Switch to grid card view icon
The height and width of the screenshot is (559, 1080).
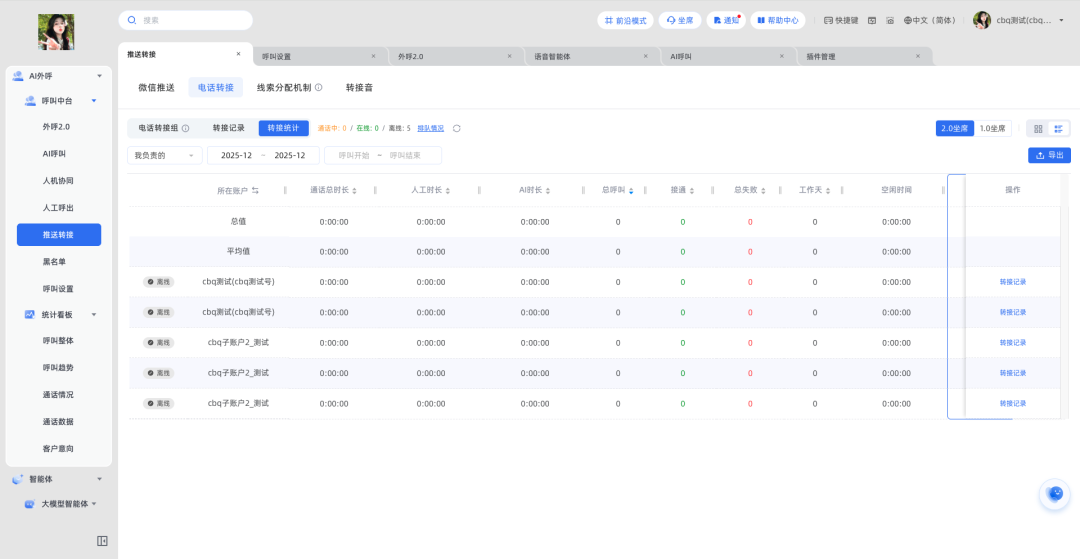1038,128
